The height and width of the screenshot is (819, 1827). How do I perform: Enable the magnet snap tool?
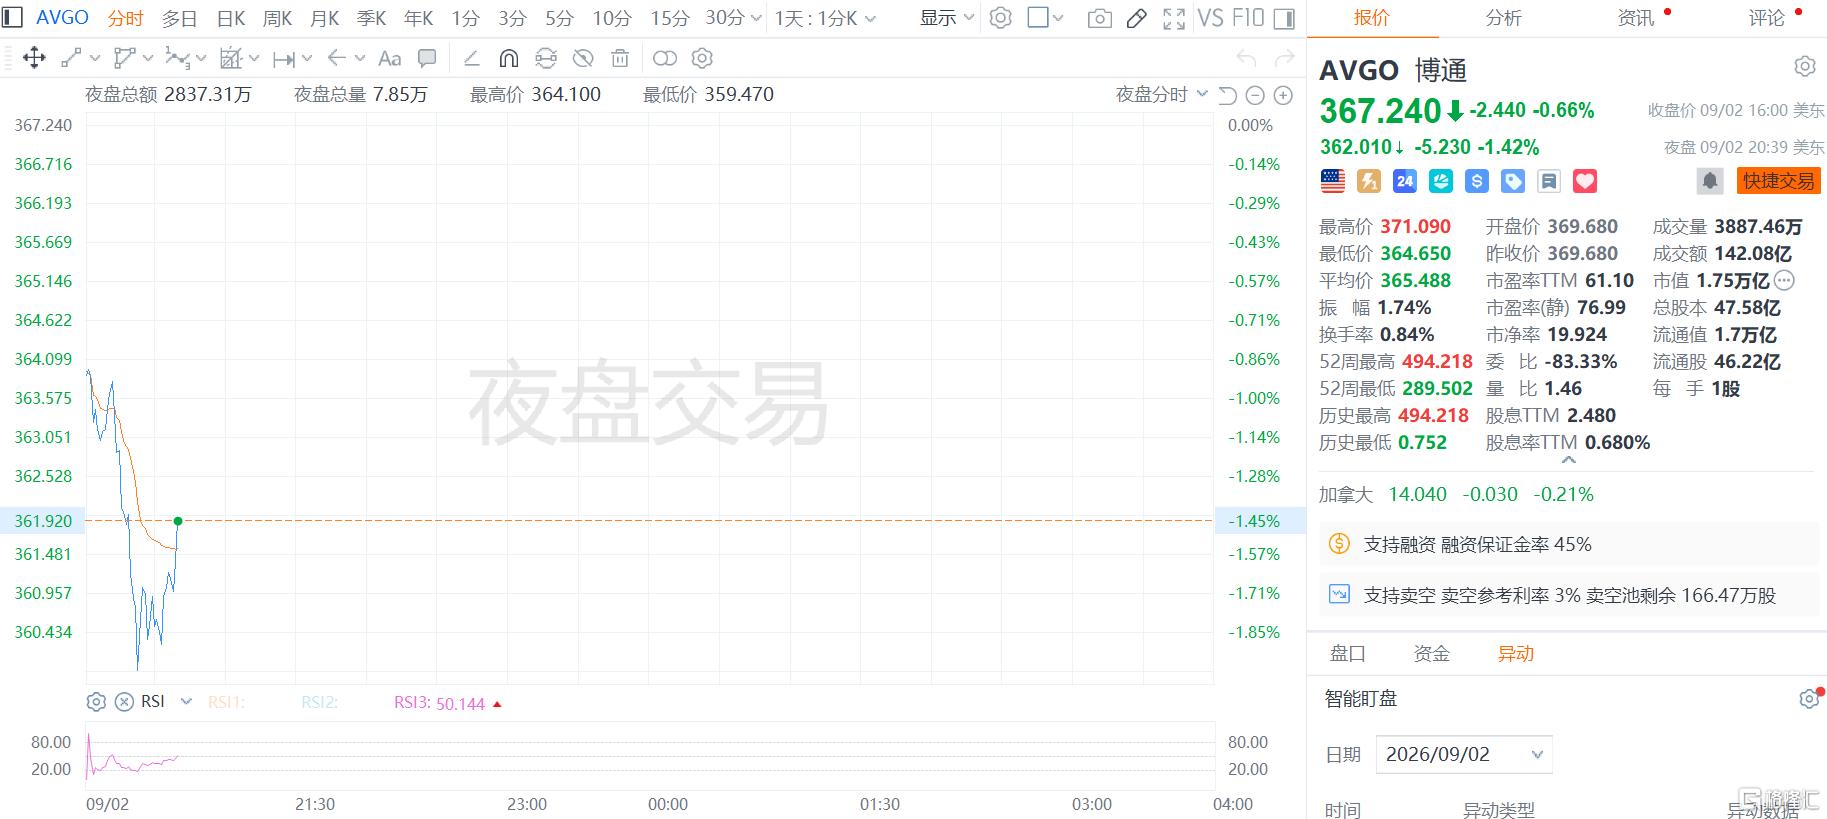click(x=508, y=58)
